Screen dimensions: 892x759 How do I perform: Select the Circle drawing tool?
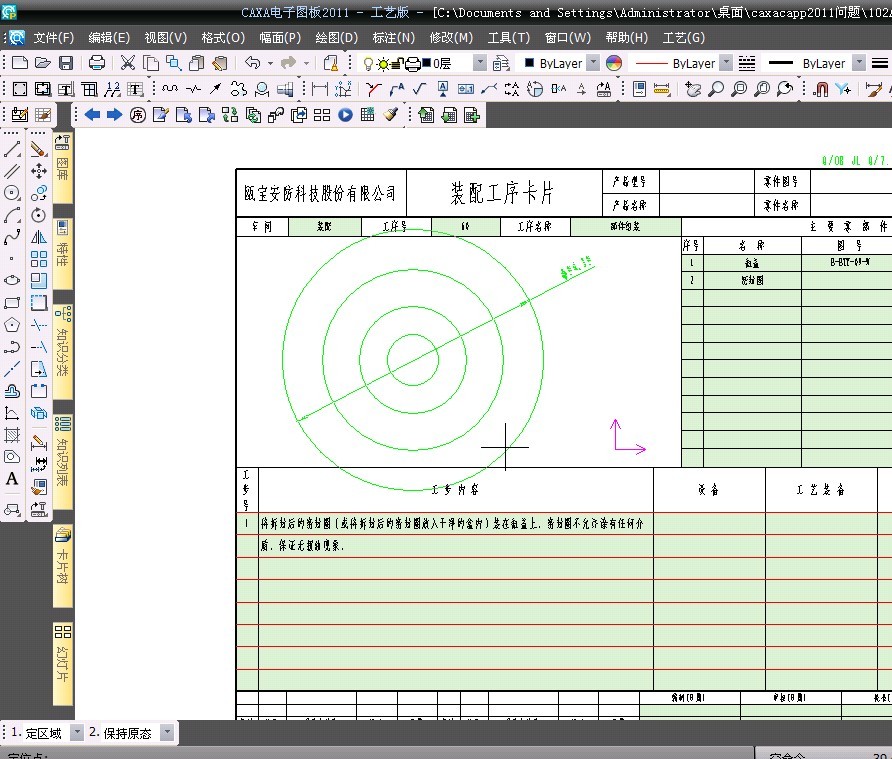[x=13, y=193]
